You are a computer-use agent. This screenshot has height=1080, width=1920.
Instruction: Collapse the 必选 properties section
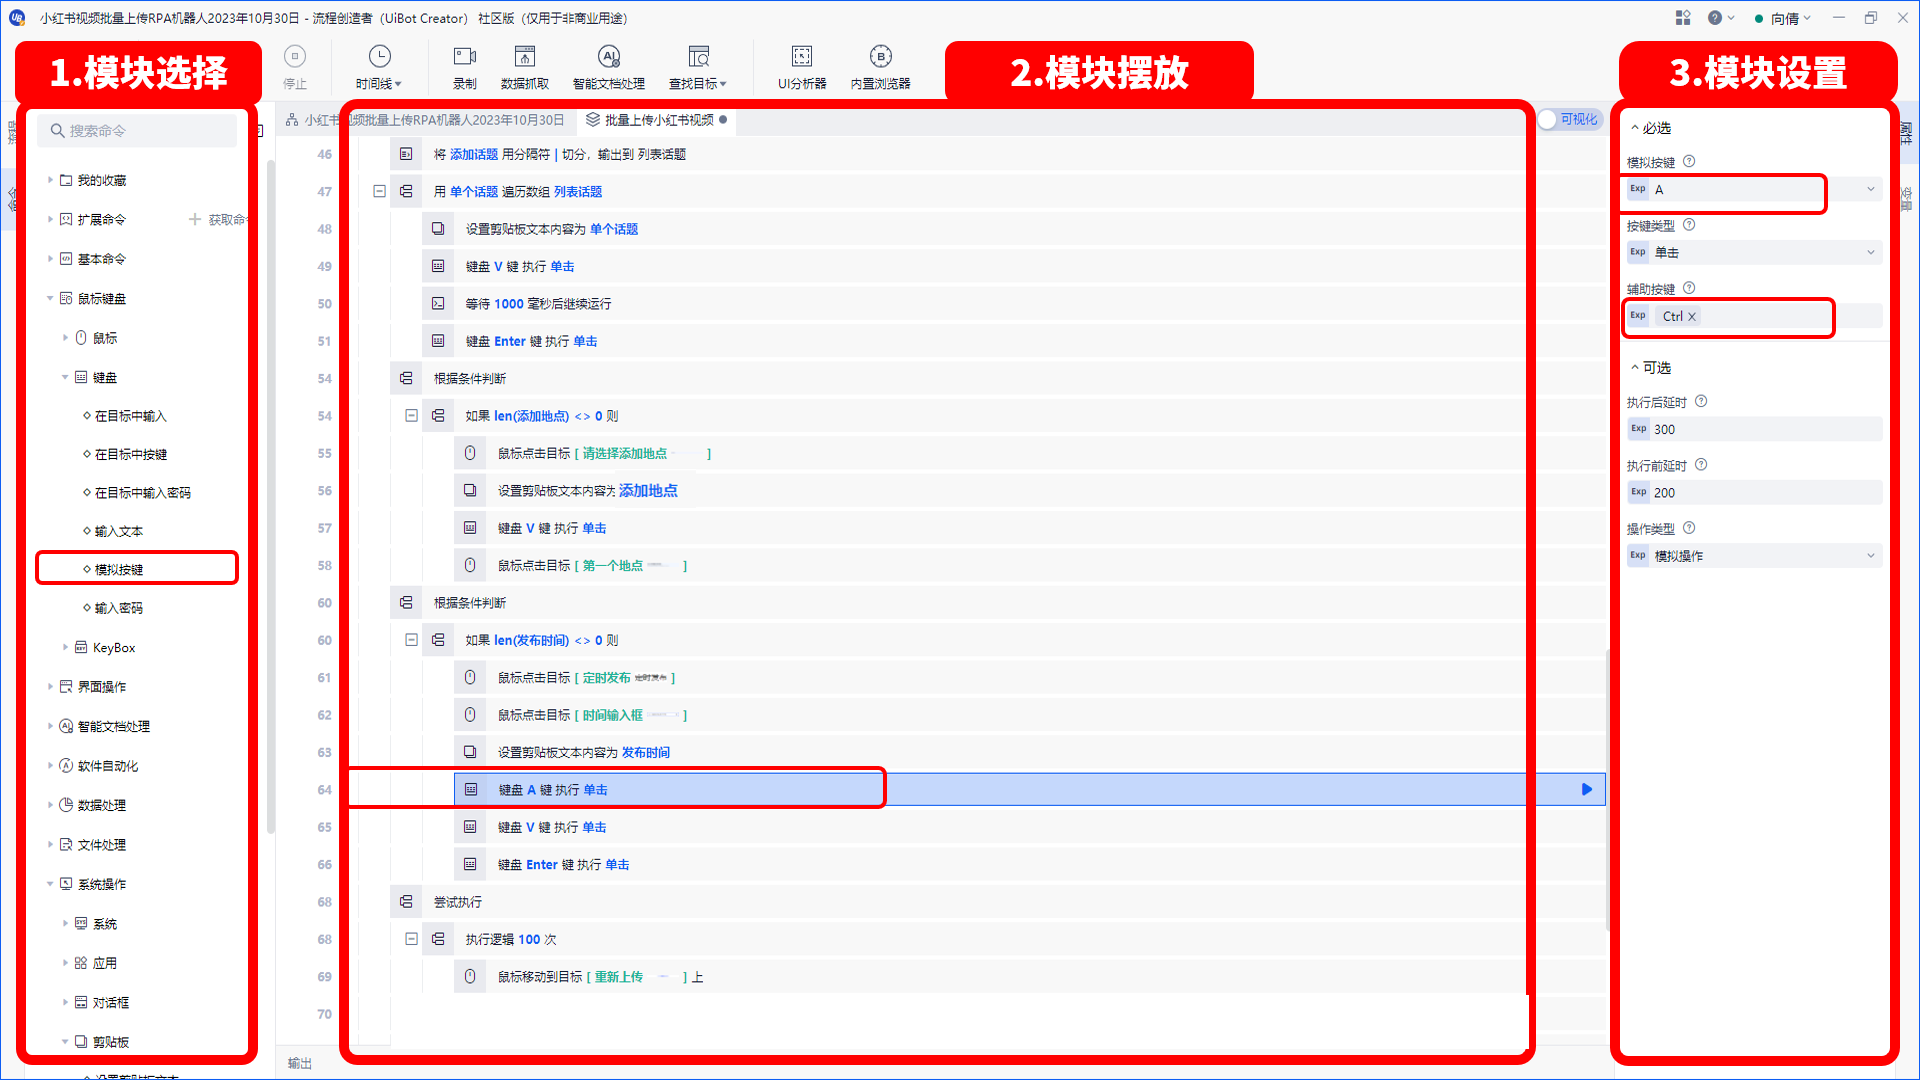pyautogui.click(x=1635, y=128)
